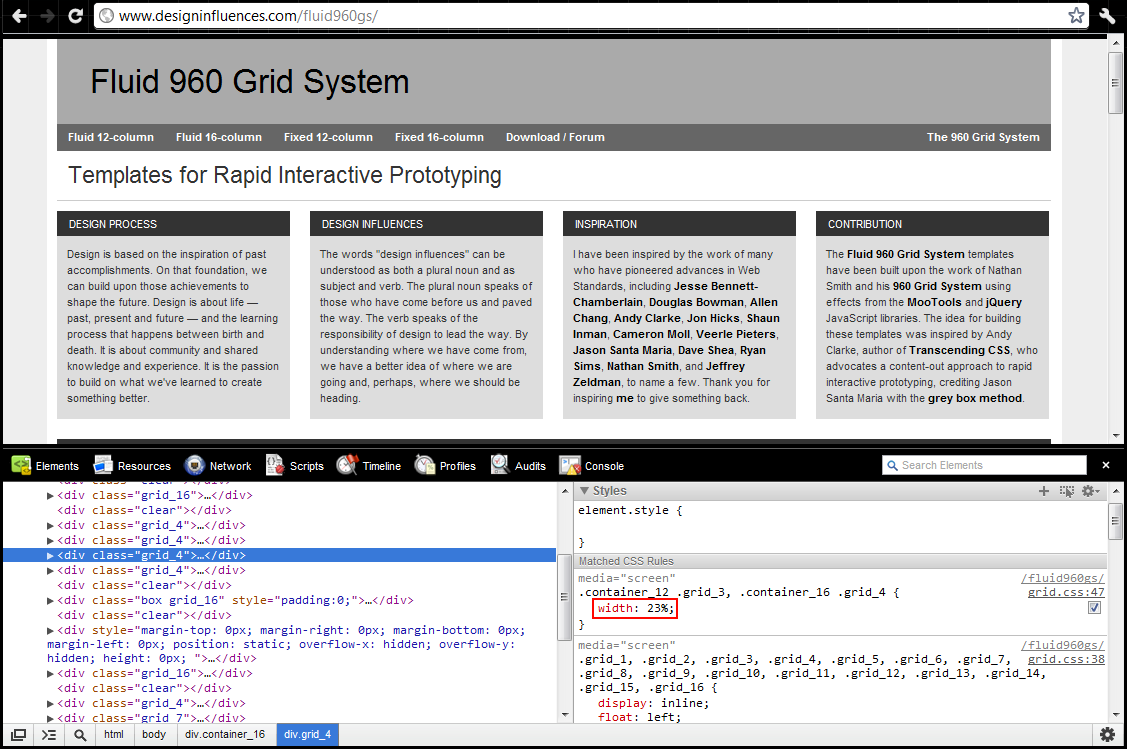
Task: Visit The 960 Grid System link
Action: (x=983, y=137)
